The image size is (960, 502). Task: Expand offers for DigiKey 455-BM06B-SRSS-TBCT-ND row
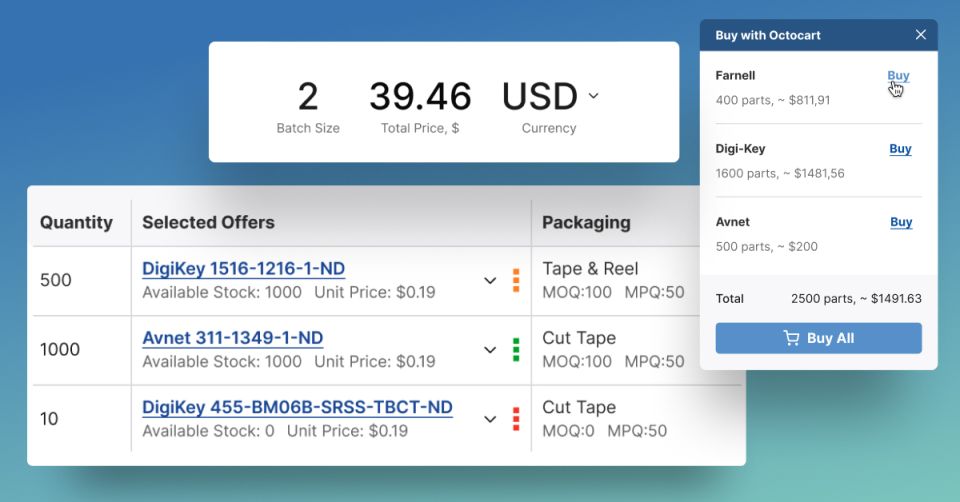point(490,419)
